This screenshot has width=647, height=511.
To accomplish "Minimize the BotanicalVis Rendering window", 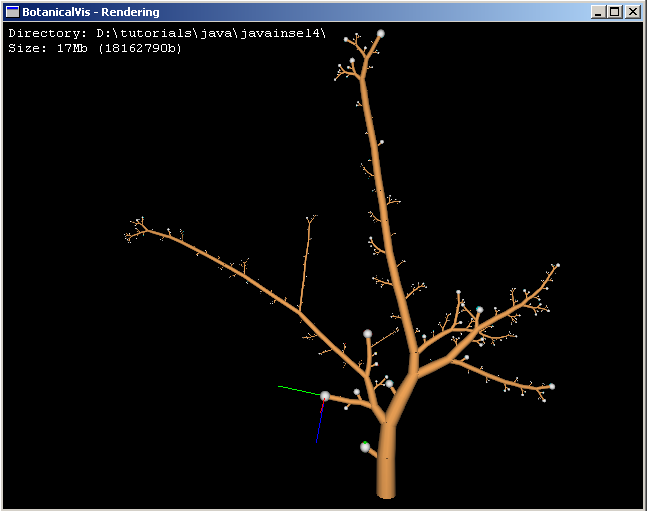I will (598, 12).
